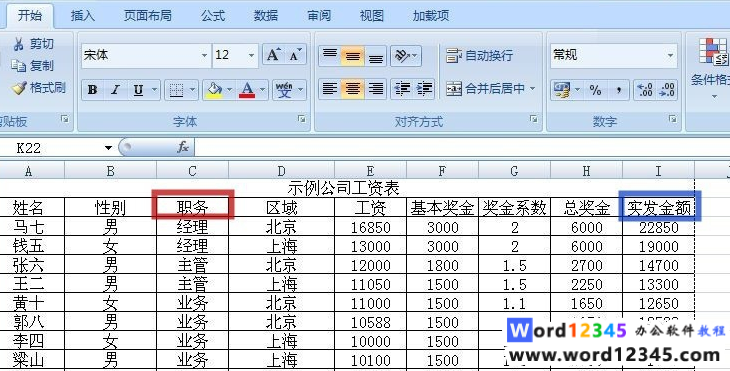Increase decimal places icon
The height and width of the screenshot is (371, 730).
tap(645, 90)
